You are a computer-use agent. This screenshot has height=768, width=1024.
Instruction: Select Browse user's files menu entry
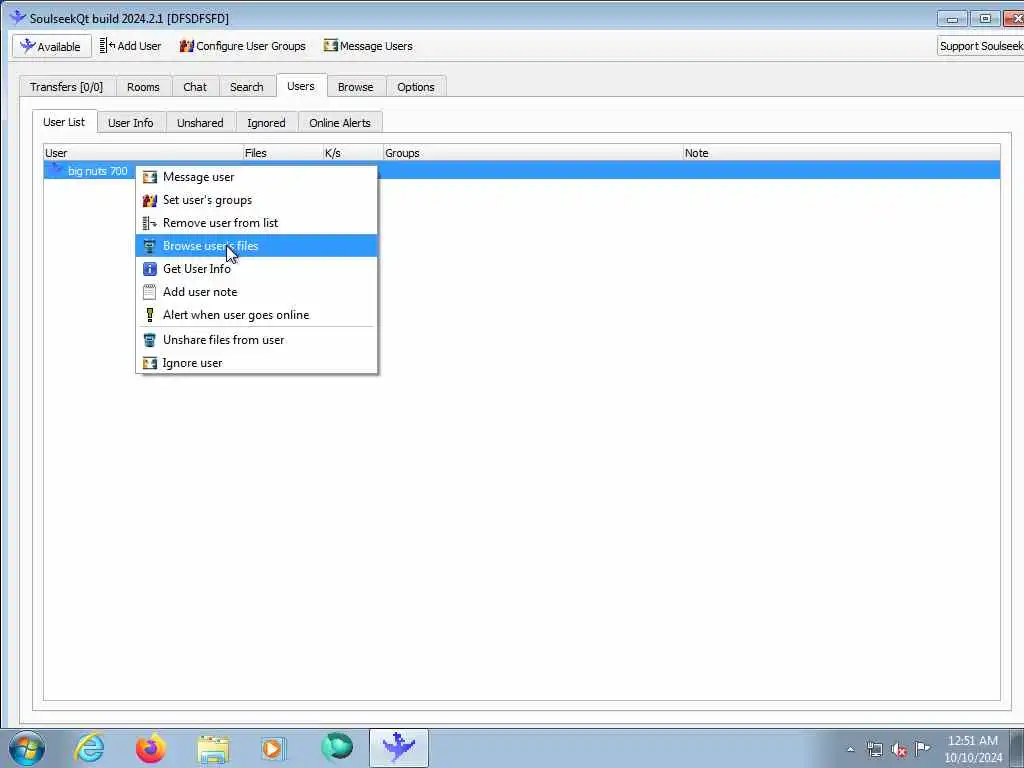click(257, 246)
